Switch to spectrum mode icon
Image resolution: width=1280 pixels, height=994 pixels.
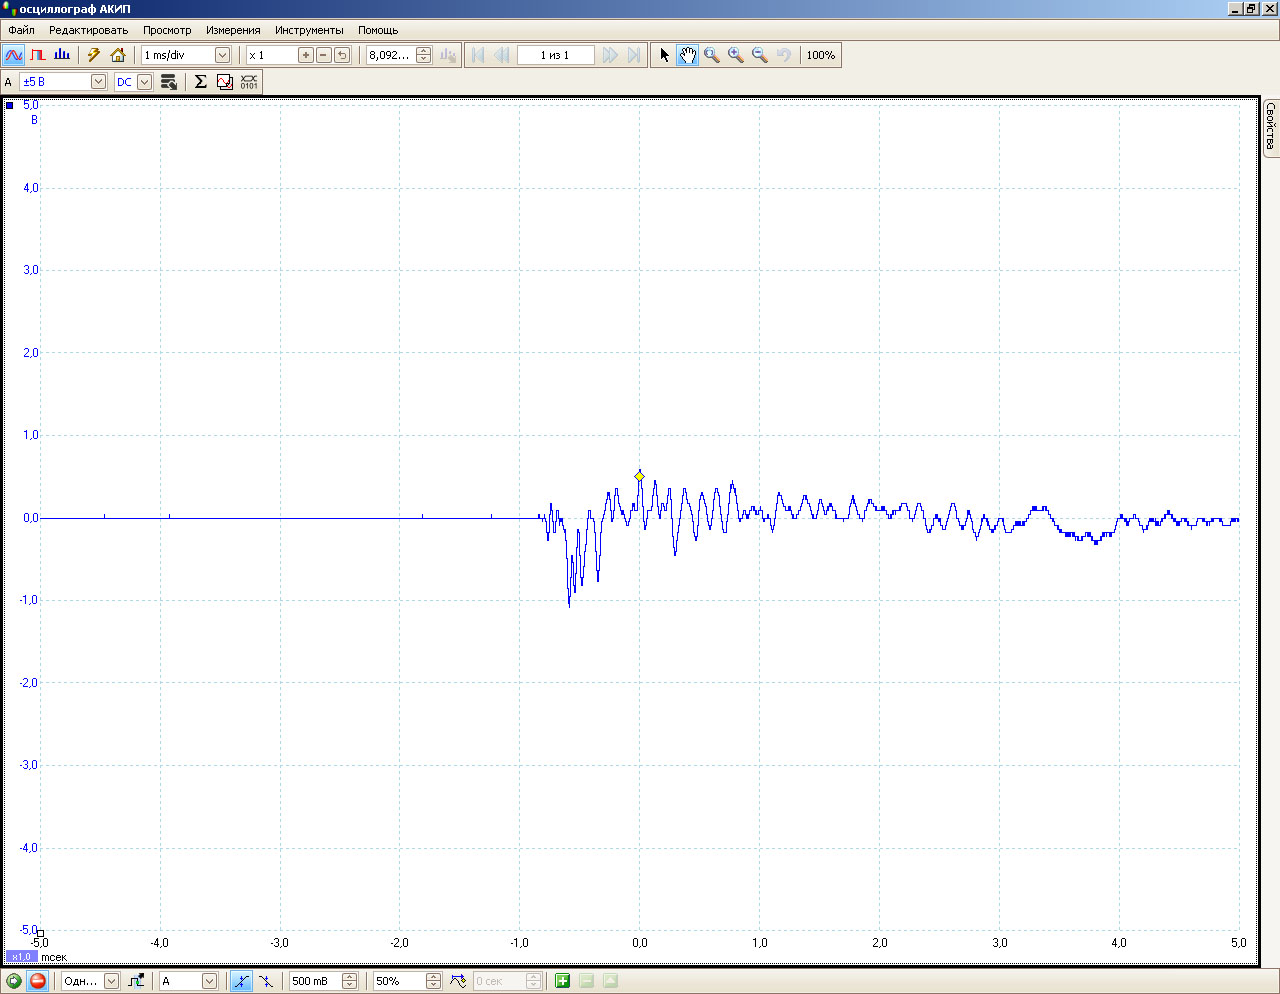pos(62,55)
